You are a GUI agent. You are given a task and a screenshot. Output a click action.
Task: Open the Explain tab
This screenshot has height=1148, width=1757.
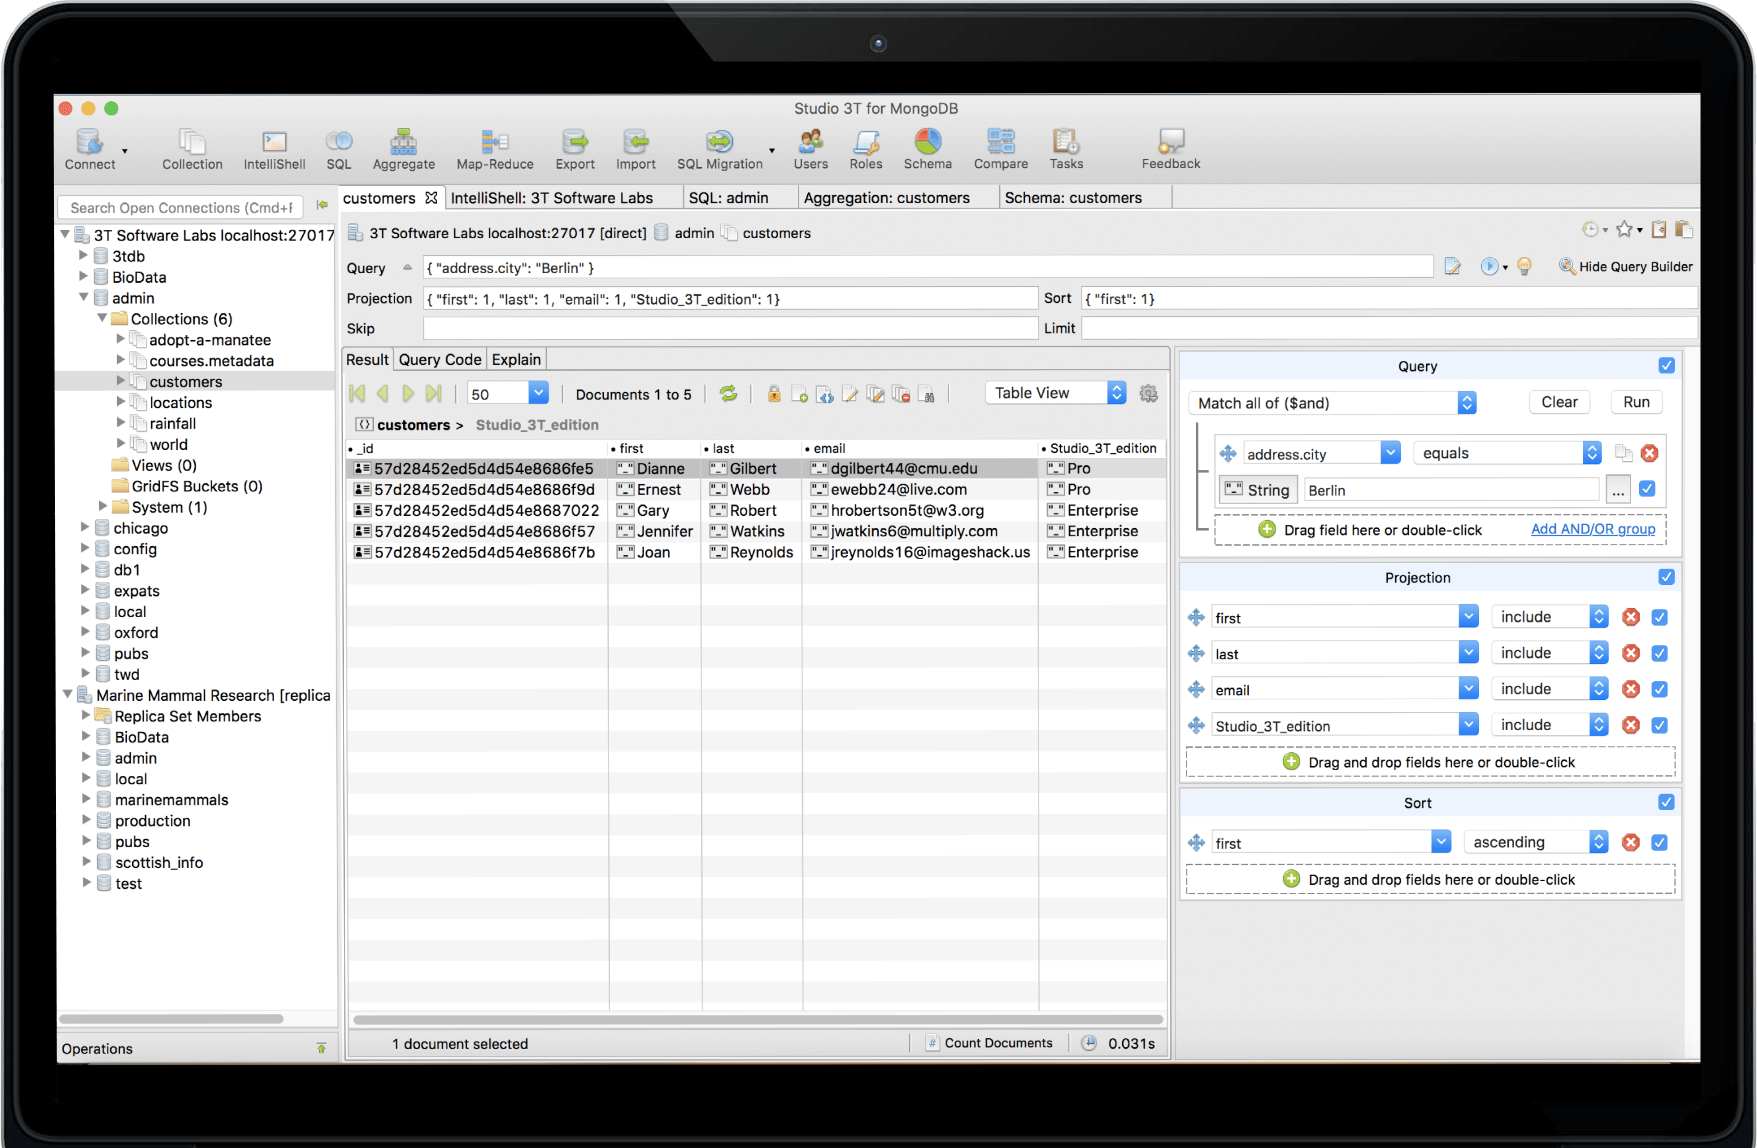click(516, 359)
